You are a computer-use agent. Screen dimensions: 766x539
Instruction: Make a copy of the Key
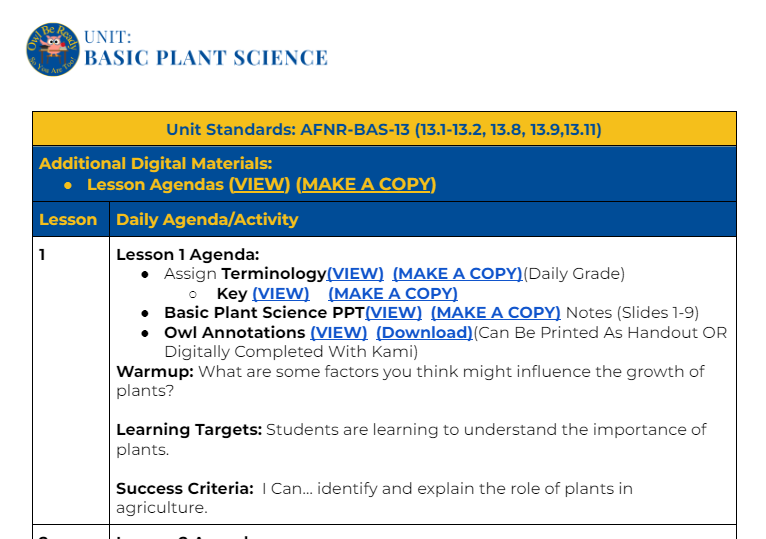[392, 294]
